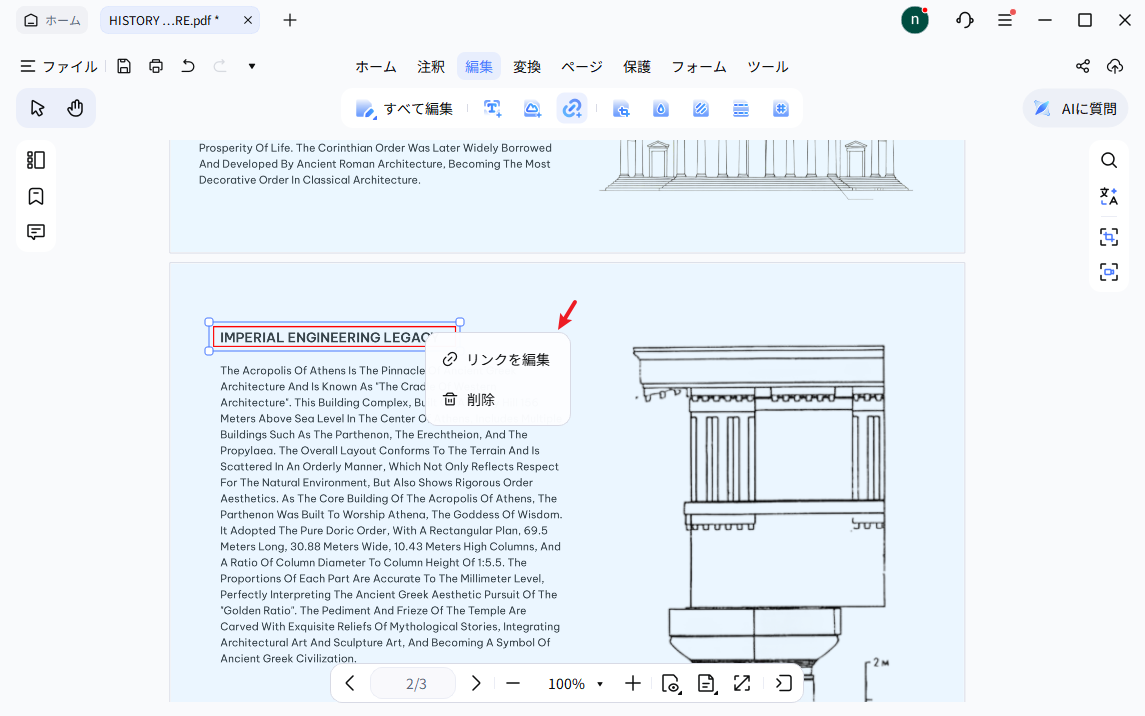Choose 削除 in context menu
The height and width of the screenshot is (716, 1145).
(x=497, y=399)
